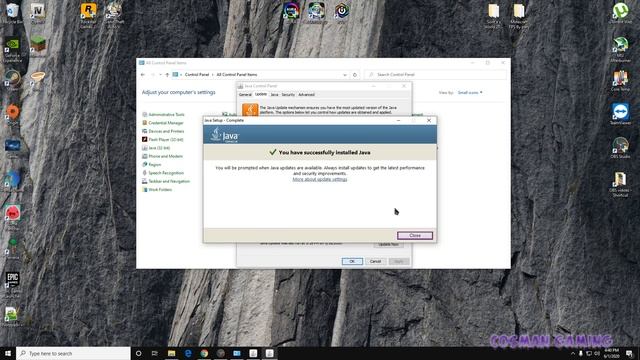Screen dimensions: 640x360
Task: Click the Search Control Panel field
Action: tap(435, 75)
